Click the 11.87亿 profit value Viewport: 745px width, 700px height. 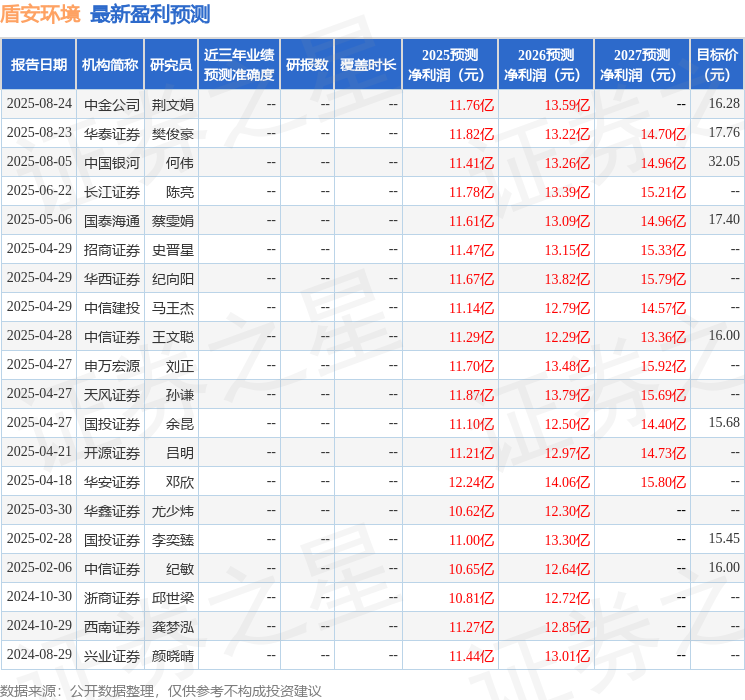(471, 395)
